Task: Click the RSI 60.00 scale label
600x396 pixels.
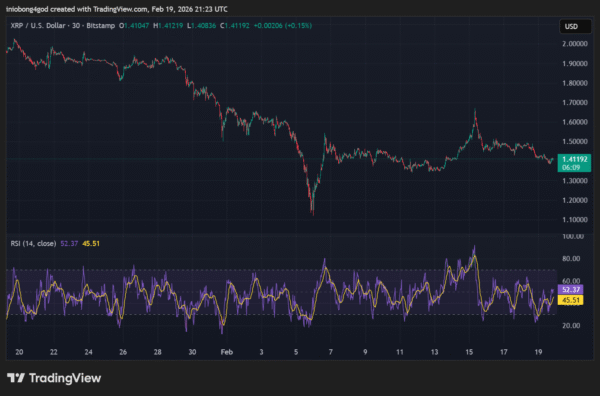Action: 571,281
